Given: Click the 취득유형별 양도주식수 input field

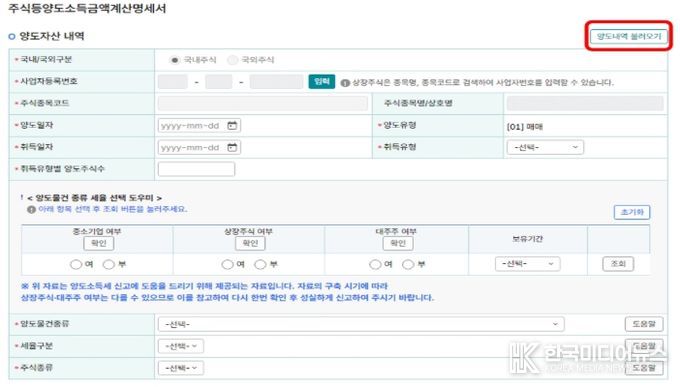Looking at the screenshot, I should click(196, 169).
